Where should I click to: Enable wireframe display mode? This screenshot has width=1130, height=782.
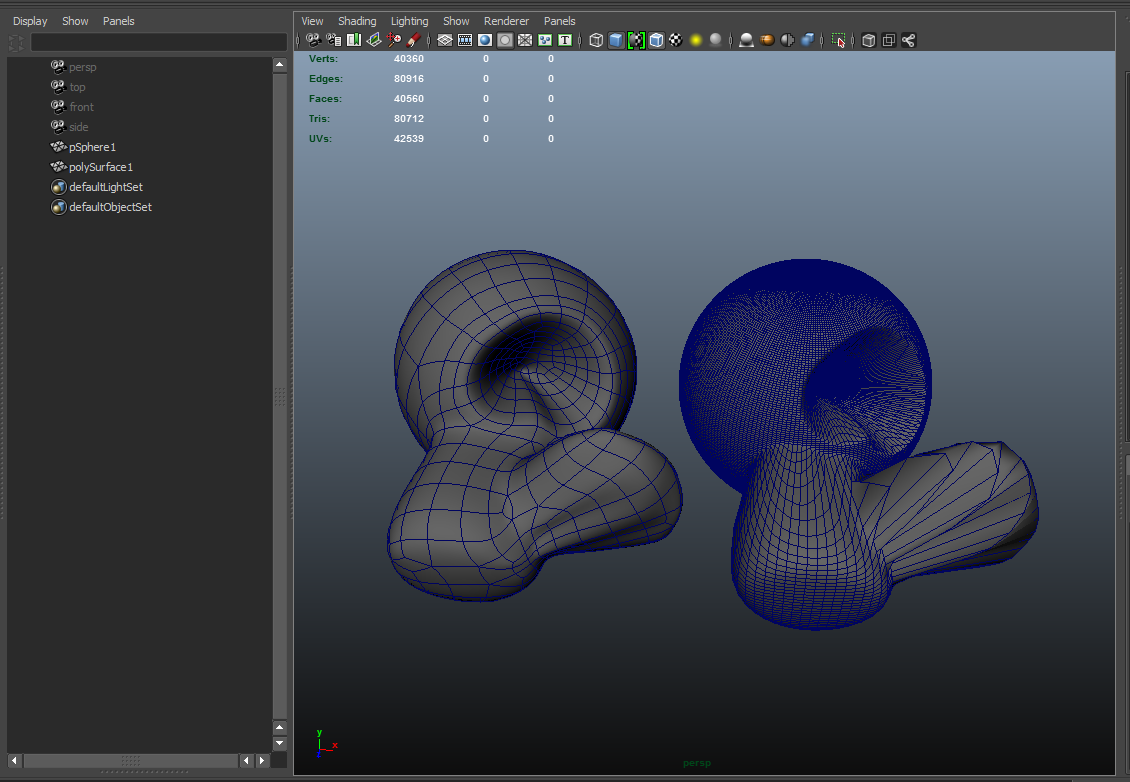596,41
